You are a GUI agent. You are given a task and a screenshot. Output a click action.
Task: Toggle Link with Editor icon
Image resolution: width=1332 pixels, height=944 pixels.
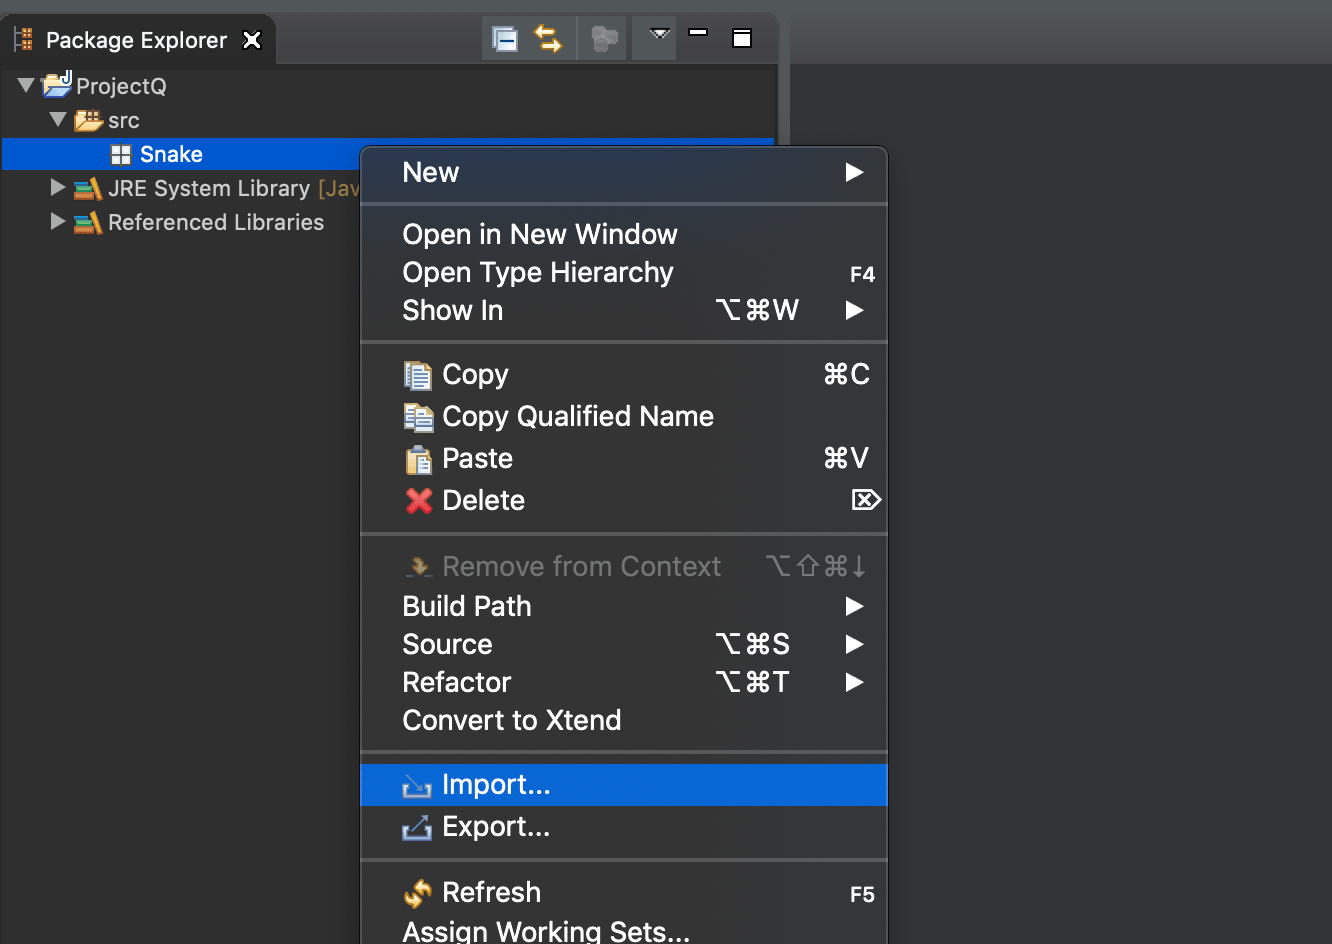(548, 39)
